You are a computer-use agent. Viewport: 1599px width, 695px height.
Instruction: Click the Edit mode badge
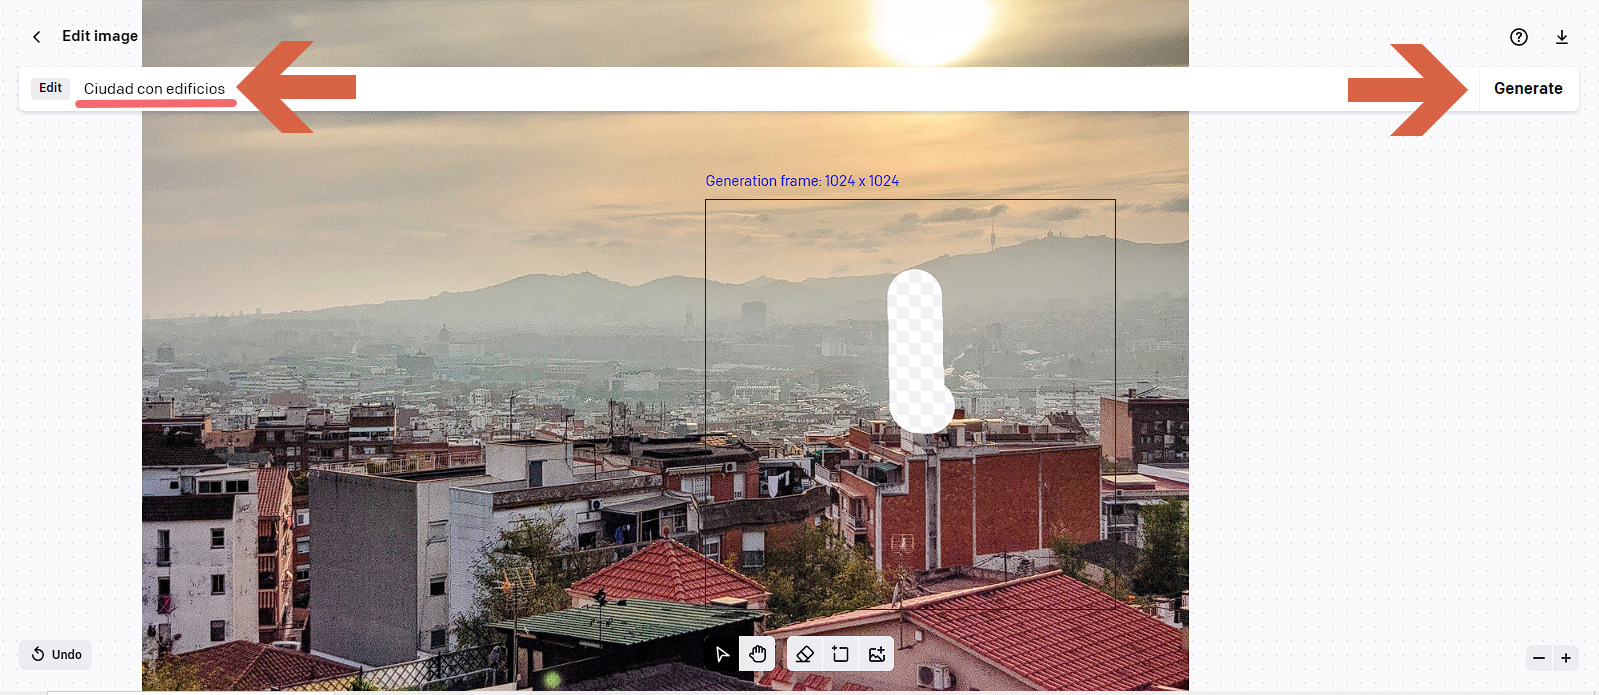pyautogui.click(x=50, y=88)
